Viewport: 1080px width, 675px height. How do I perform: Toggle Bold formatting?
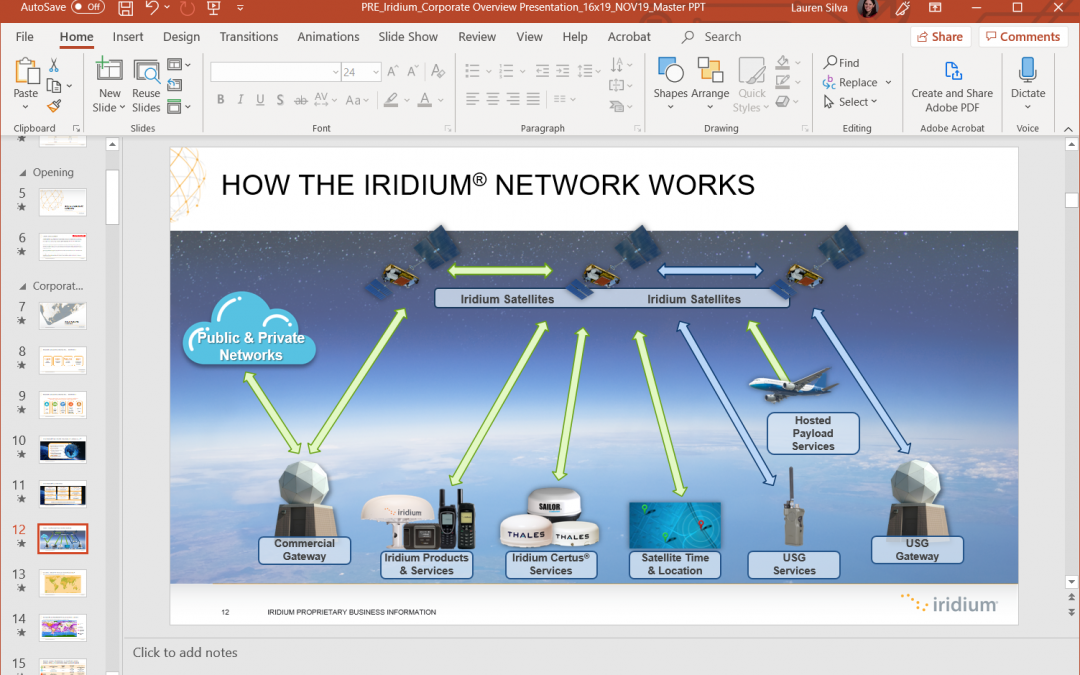[220, 100]
